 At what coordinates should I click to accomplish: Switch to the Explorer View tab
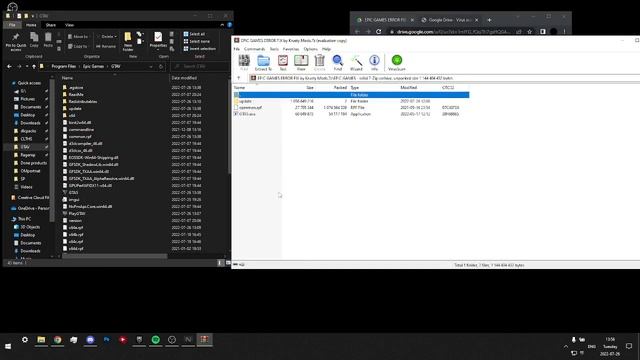(x=69, y=25)
